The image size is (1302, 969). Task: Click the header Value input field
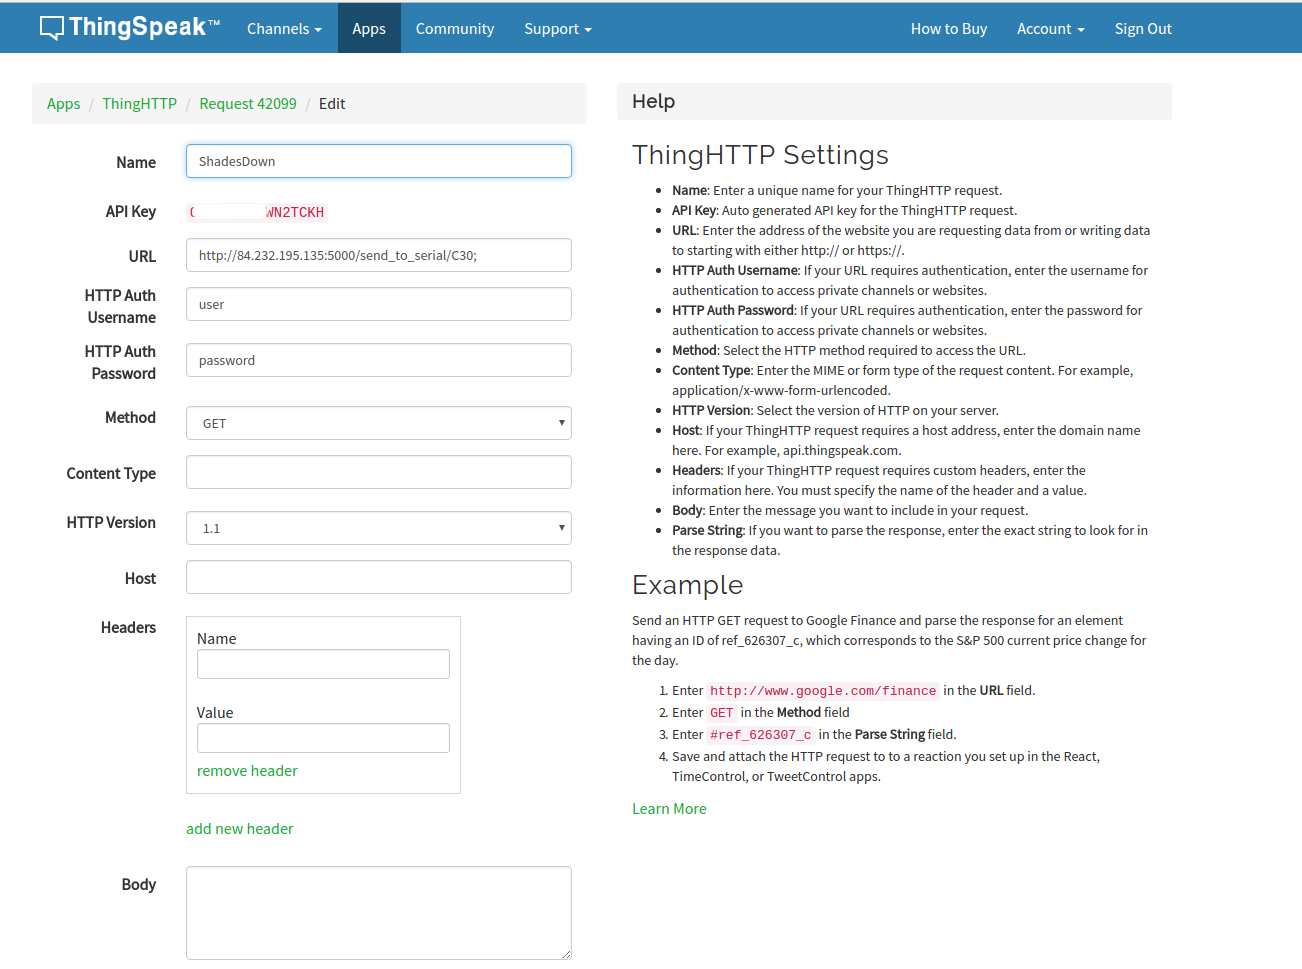pos(323,738)
